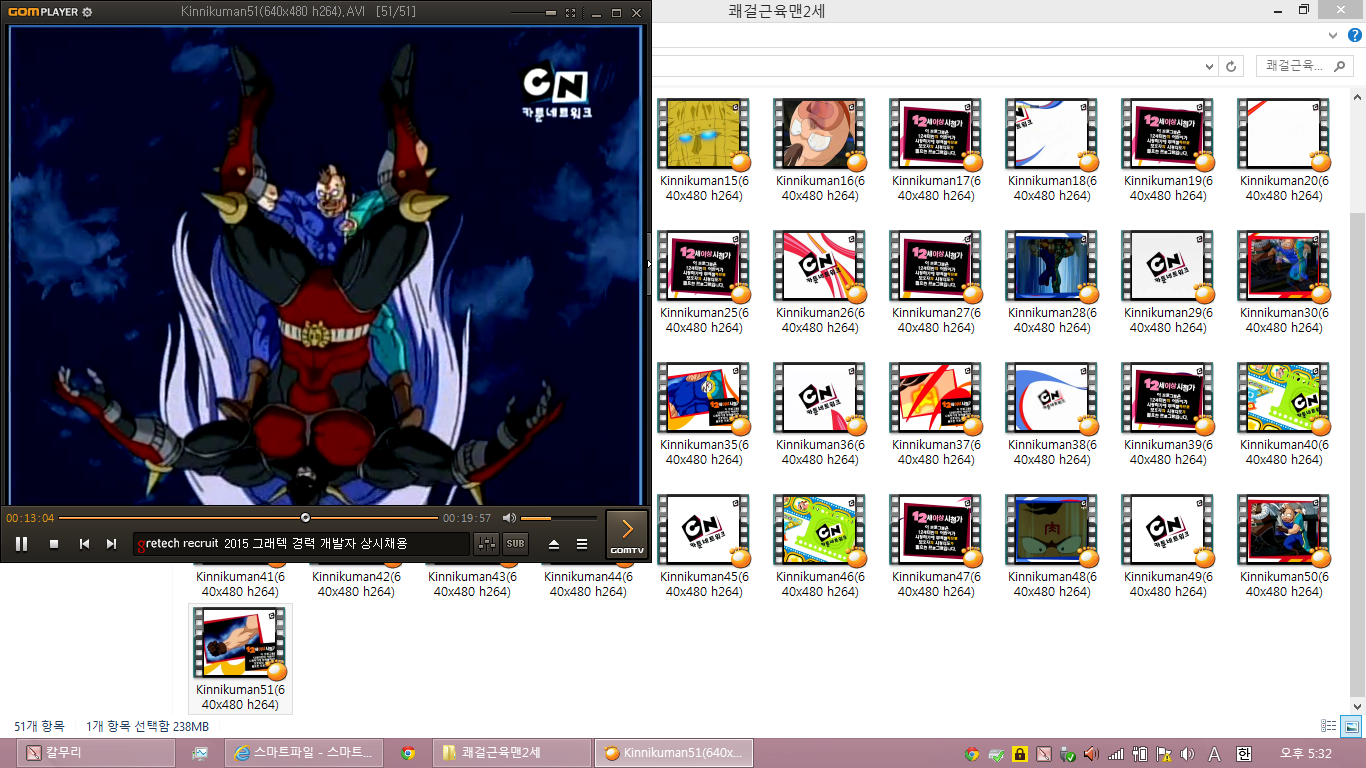Select Kinnikuman20 file icon
This screenshot has width=1366, height=768.
pos(1282,134)
